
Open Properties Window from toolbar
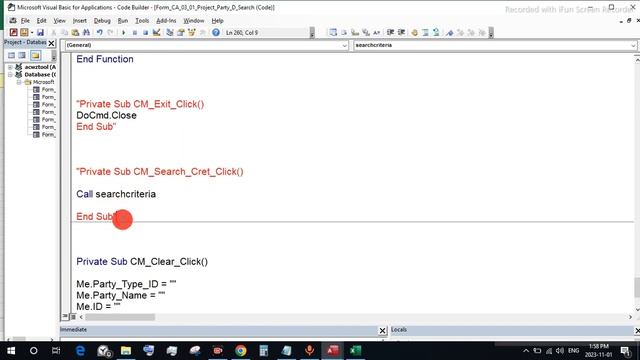(x=180, y=32)
